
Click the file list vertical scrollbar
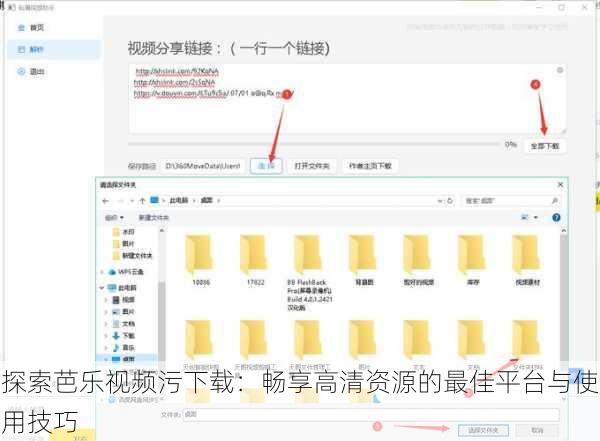(564, 297)
